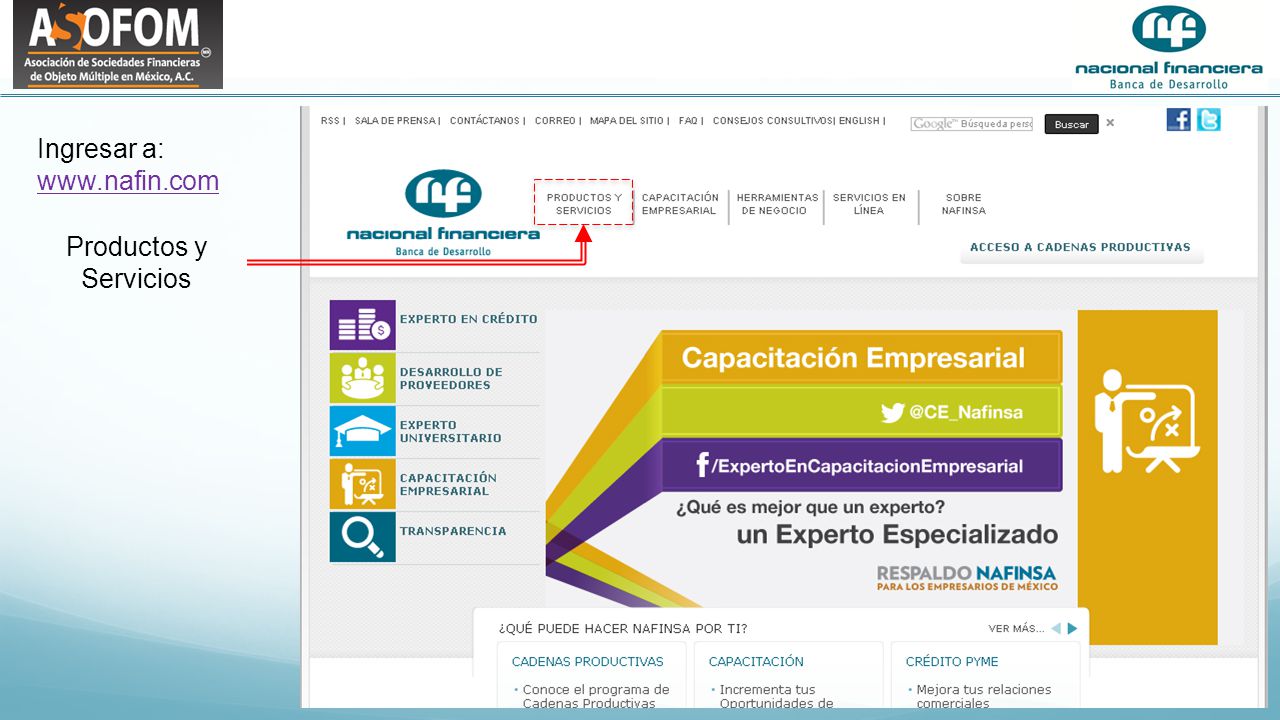Click the Nacional Financiera logo on webpage
This screenshot has height=720, width=1280.
(443, 213)
